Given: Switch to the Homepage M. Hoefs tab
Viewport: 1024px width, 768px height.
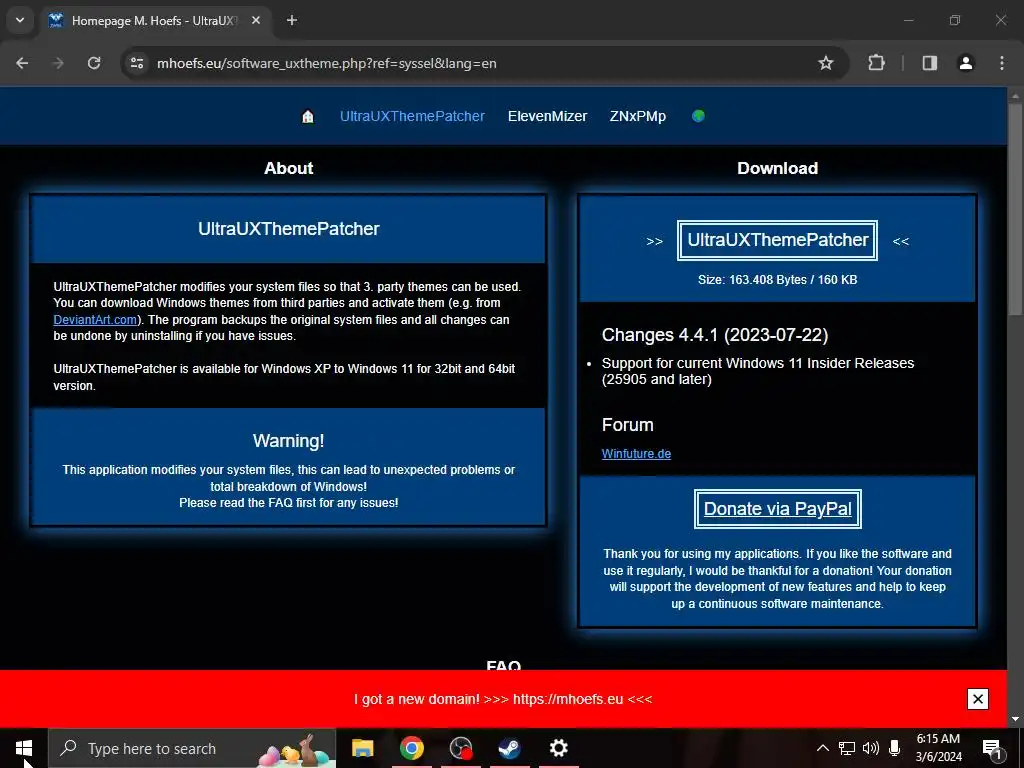Looking at the screenshot, I should [x=153, y=20].
